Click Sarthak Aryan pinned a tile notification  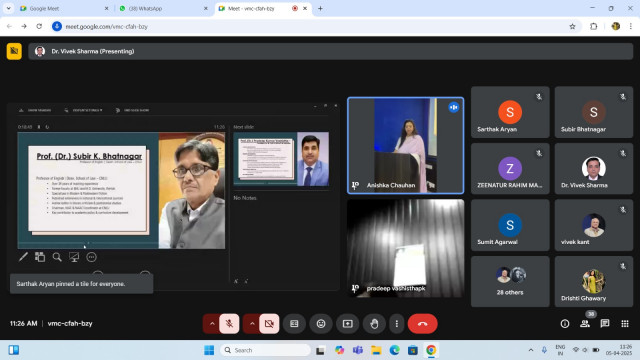[x=82, y=284]
